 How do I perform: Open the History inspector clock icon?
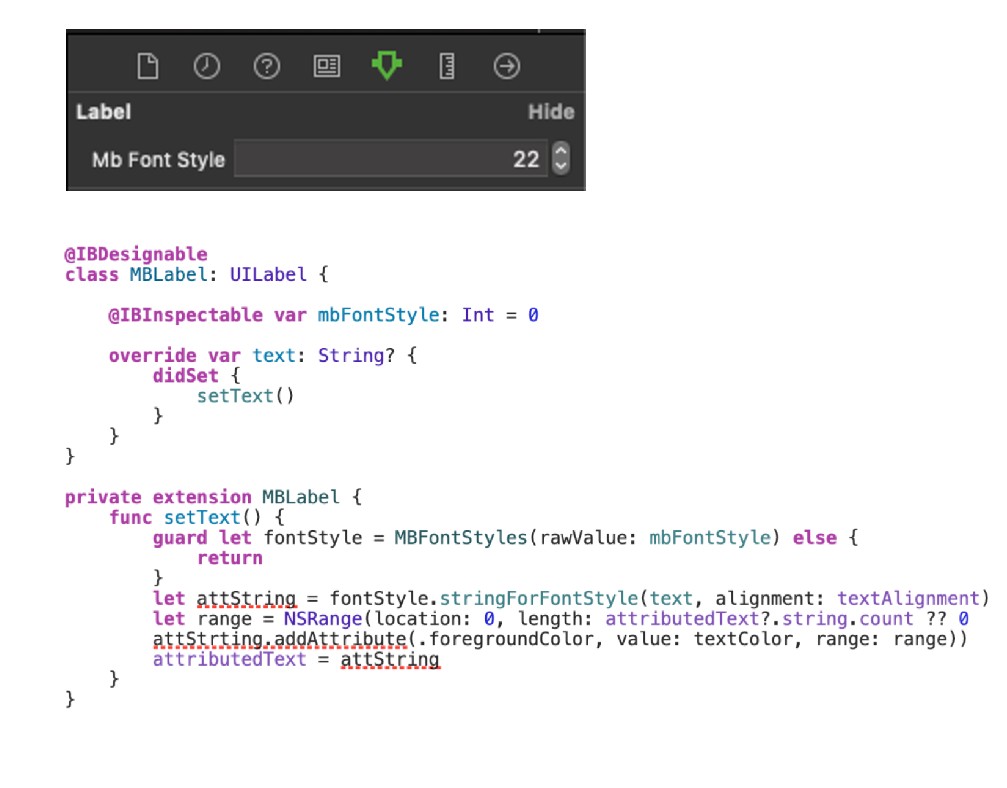207,67
